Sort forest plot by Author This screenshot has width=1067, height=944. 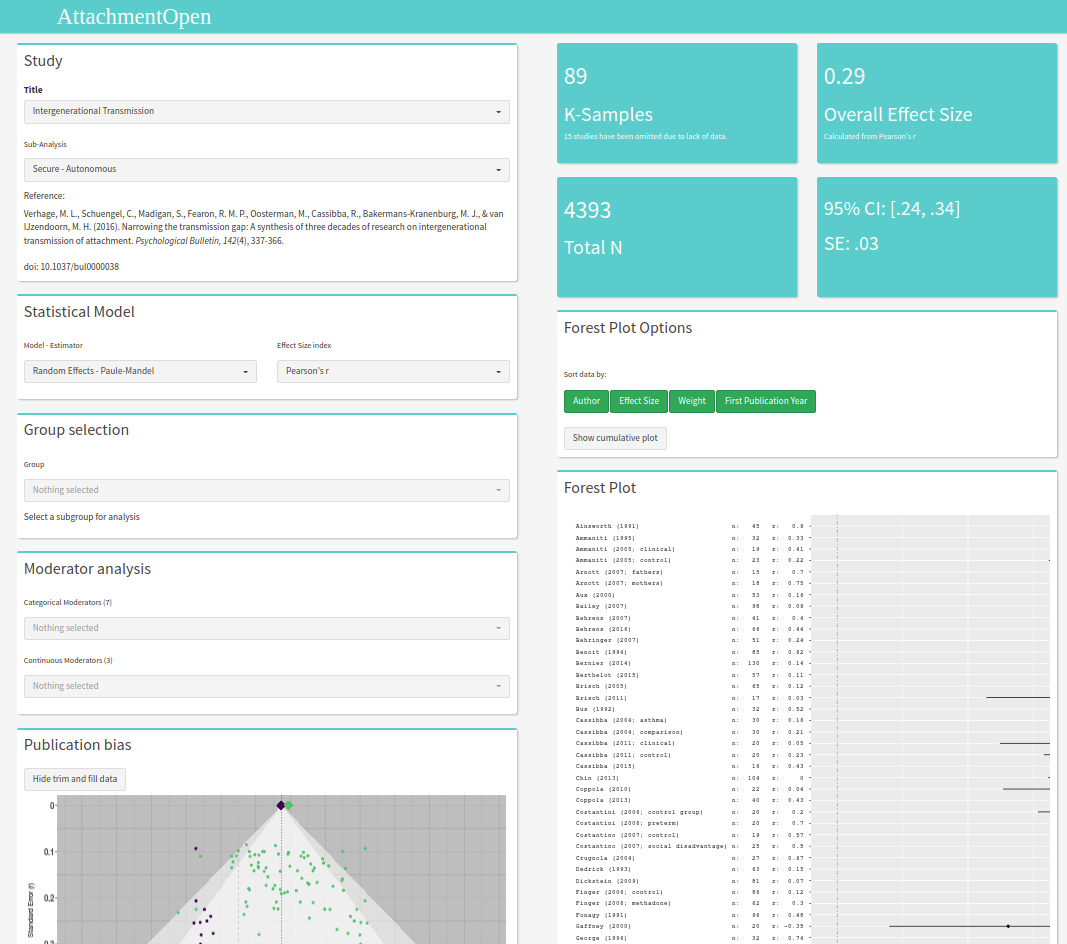click(x=586, y=402)
